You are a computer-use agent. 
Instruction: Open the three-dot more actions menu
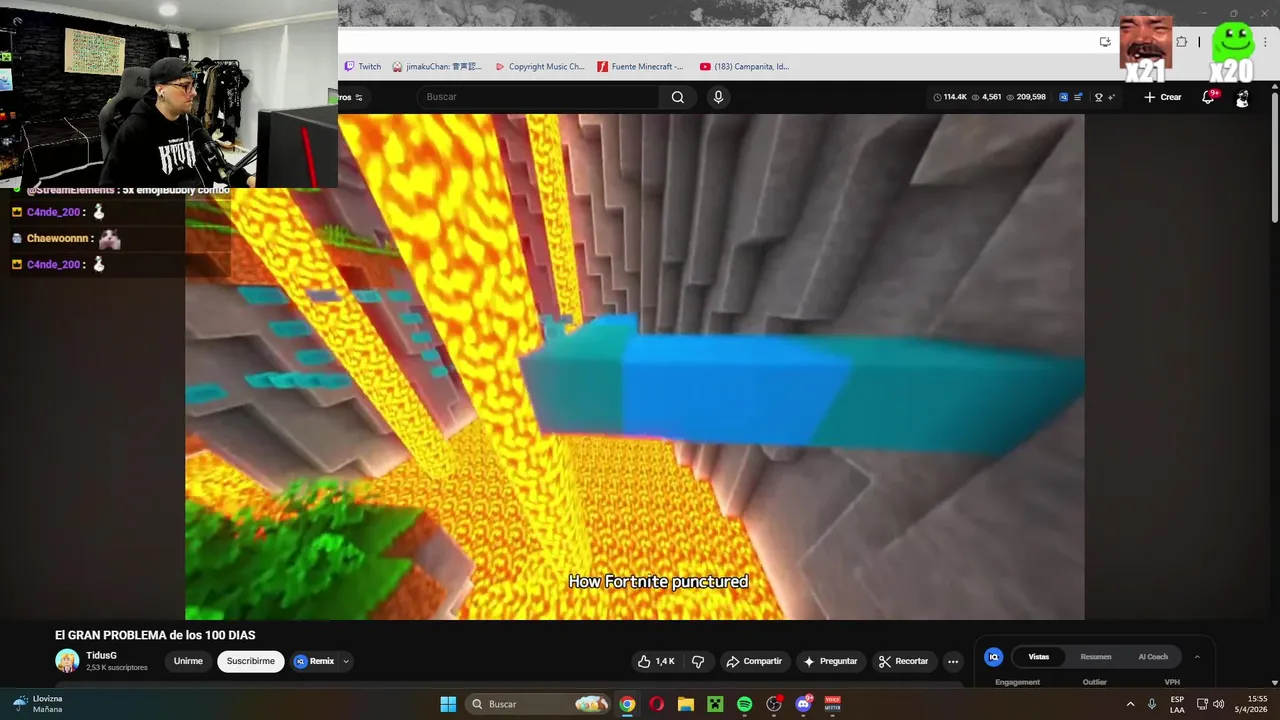pos(953,661)
